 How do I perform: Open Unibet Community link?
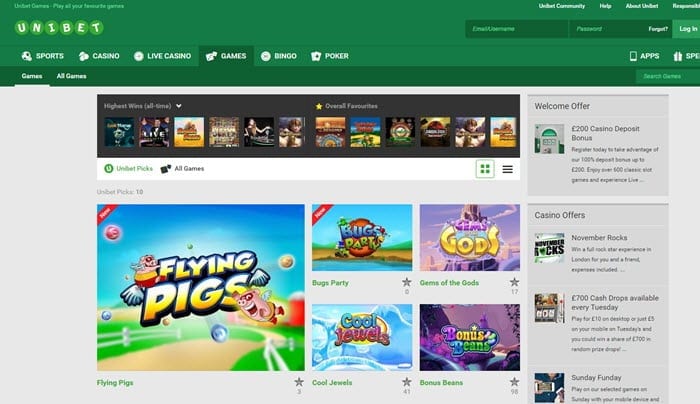pos(562,6)
